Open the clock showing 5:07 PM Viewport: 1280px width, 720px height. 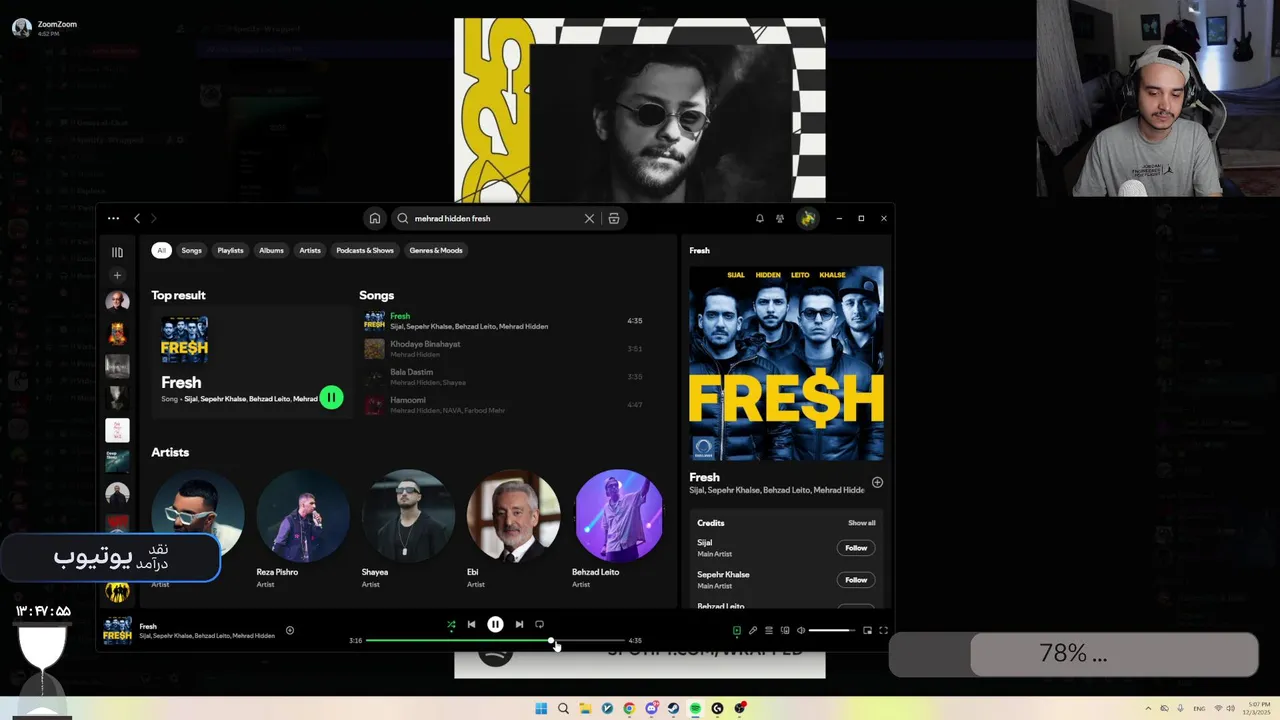(x=1257, y=708)
